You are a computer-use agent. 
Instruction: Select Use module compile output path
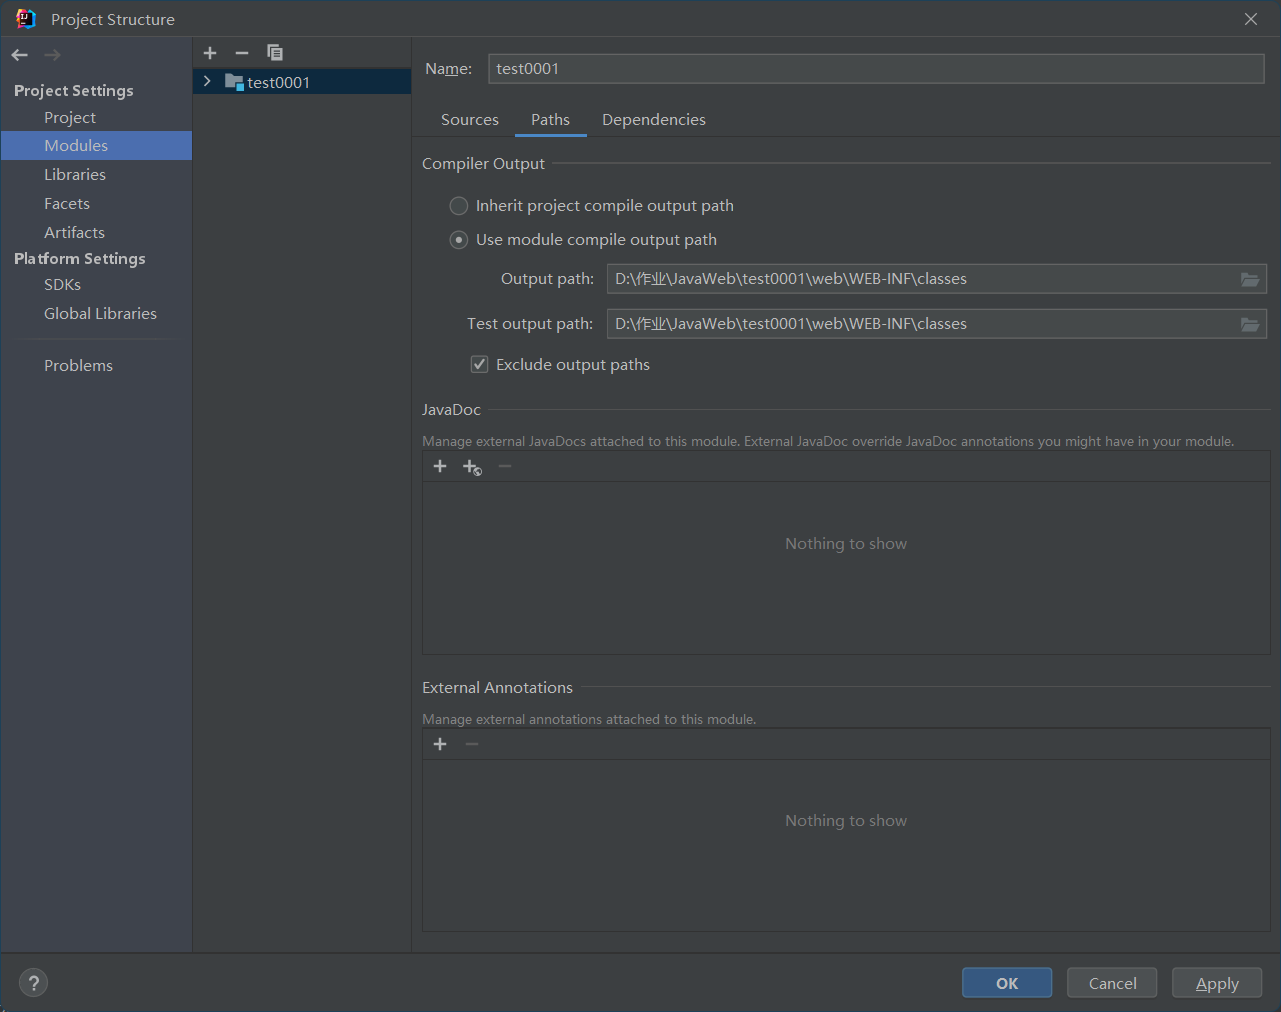[459, 240]
